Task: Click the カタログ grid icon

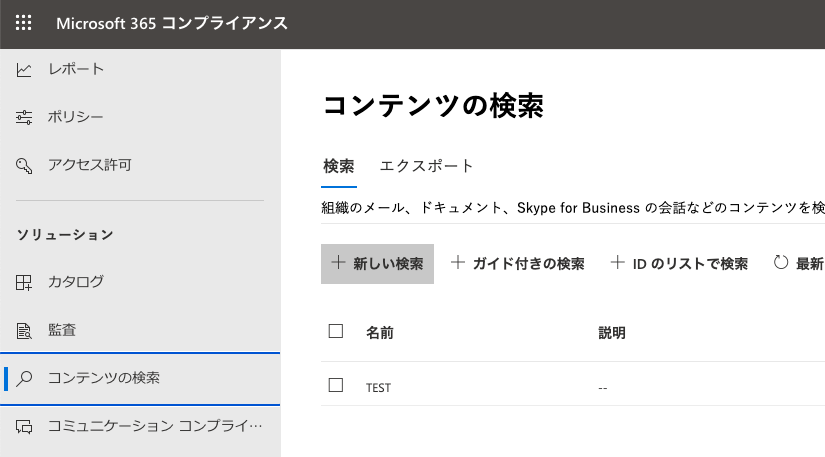Action: 24,282
